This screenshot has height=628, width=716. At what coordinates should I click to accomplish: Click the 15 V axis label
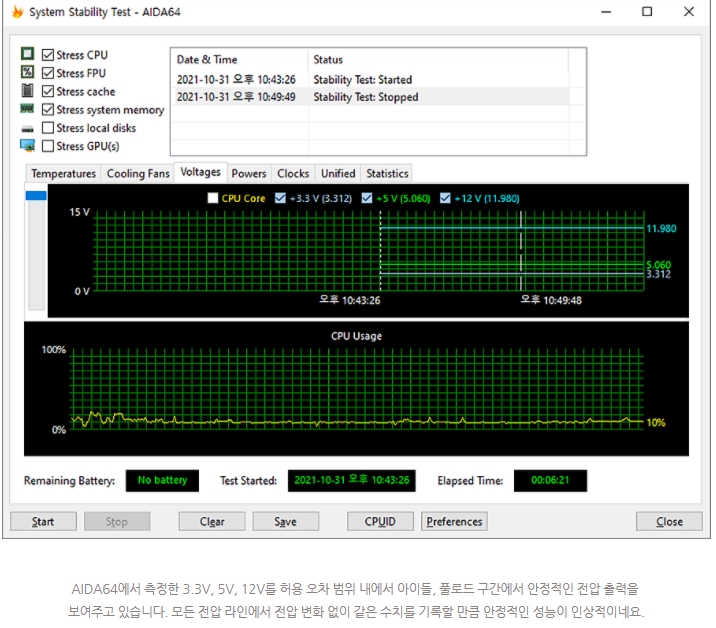point(79,212)
